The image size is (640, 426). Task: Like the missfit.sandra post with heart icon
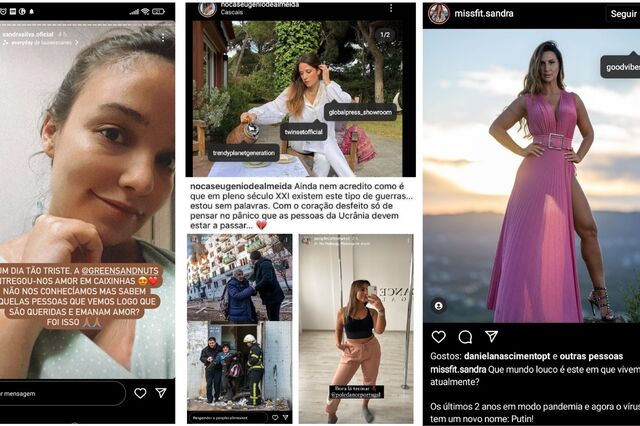[438, 337]
